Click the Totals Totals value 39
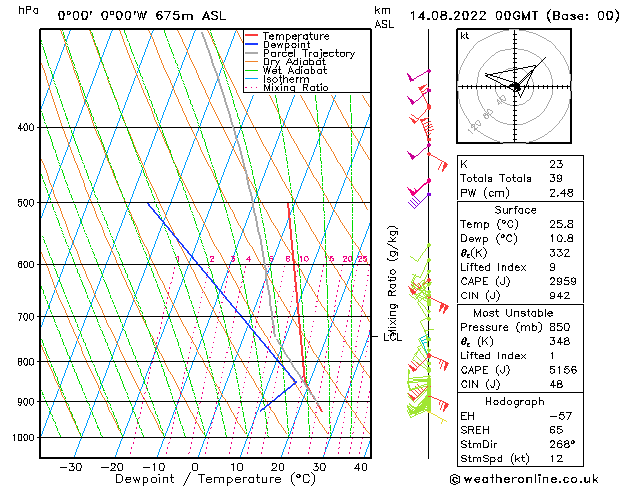 coord(556,178)
